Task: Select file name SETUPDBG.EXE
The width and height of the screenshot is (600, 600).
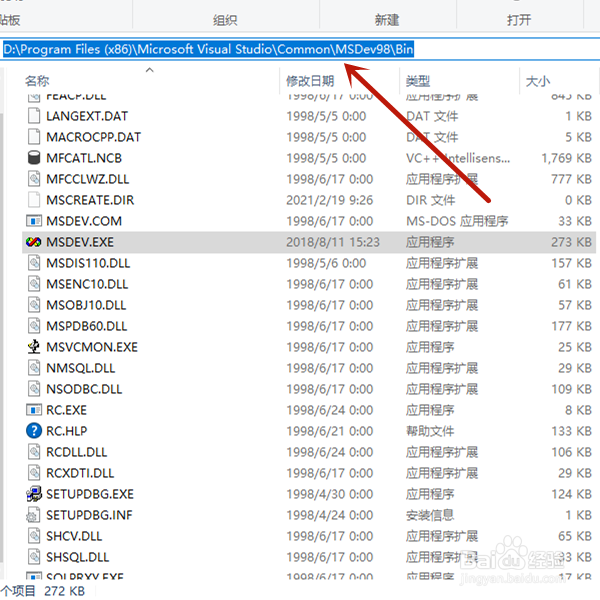Action: (x=90, y=494)
